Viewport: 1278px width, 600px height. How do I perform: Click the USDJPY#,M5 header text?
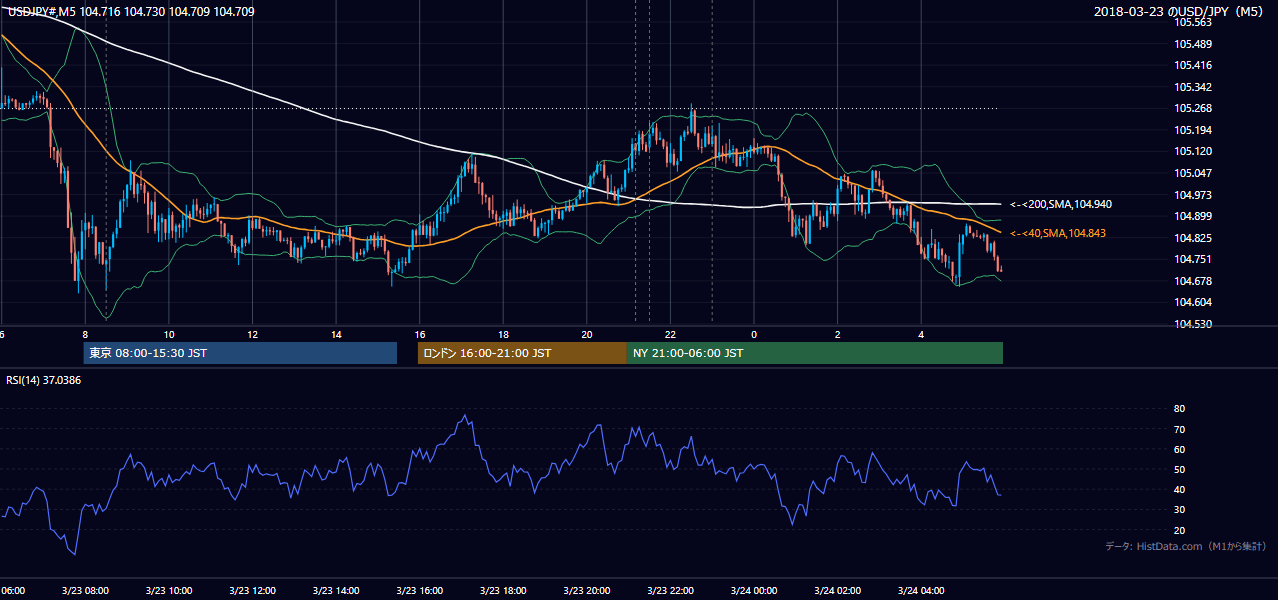click(130, 11)
